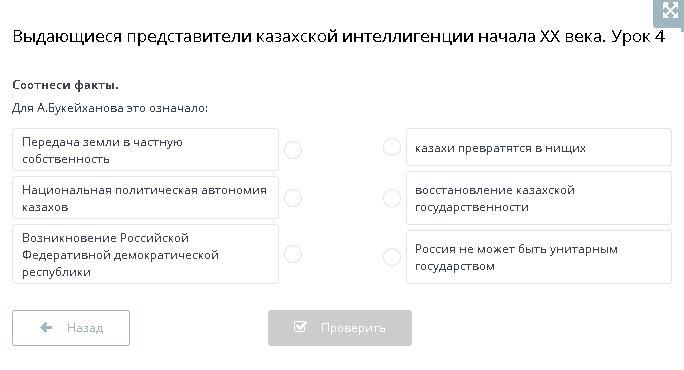Click the Передача земли в частную собственность card
Screen dimensions: 684x370
point(145,150)
